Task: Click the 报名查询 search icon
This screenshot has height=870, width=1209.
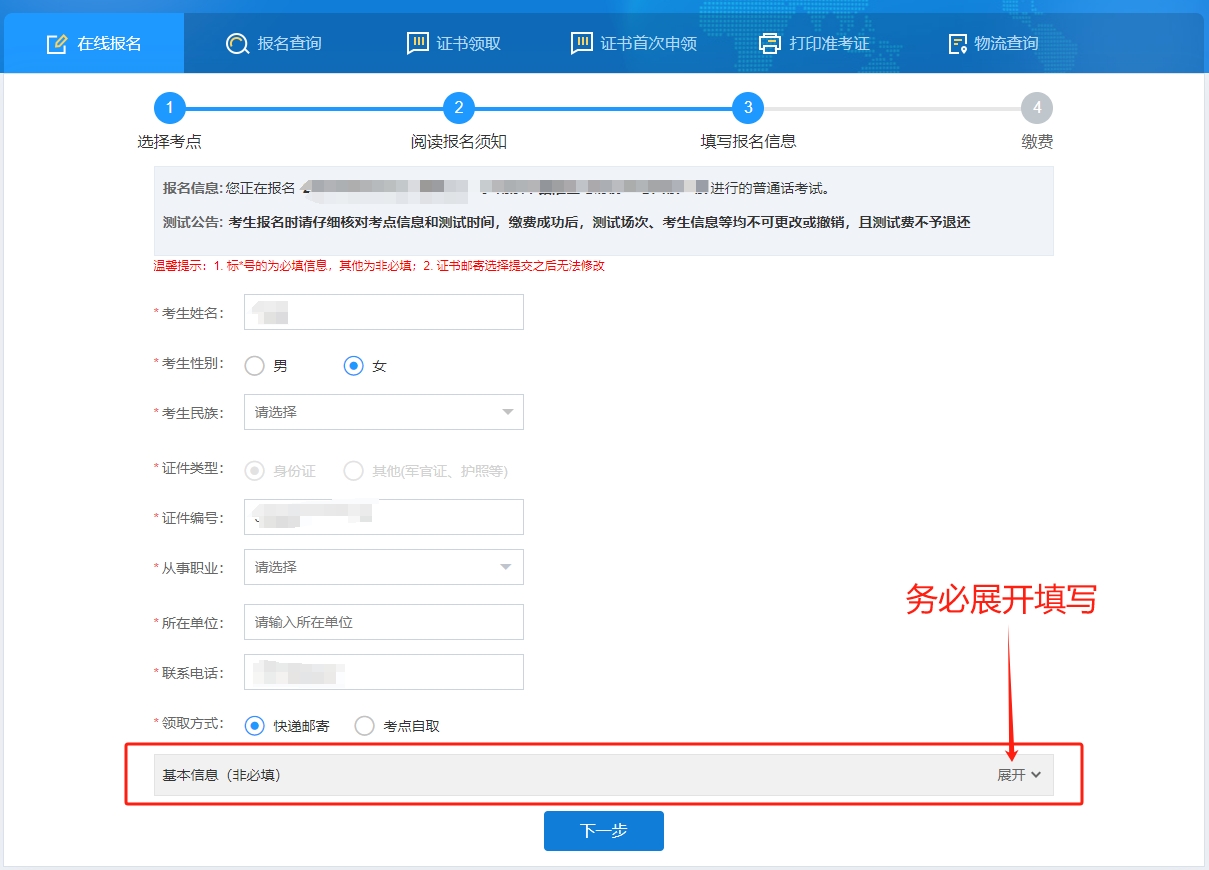Action: point(237,44)
